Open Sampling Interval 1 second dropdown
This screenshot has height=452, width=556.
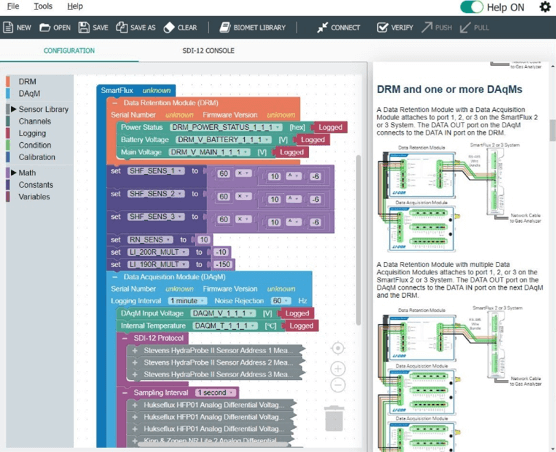click(216, 393)
